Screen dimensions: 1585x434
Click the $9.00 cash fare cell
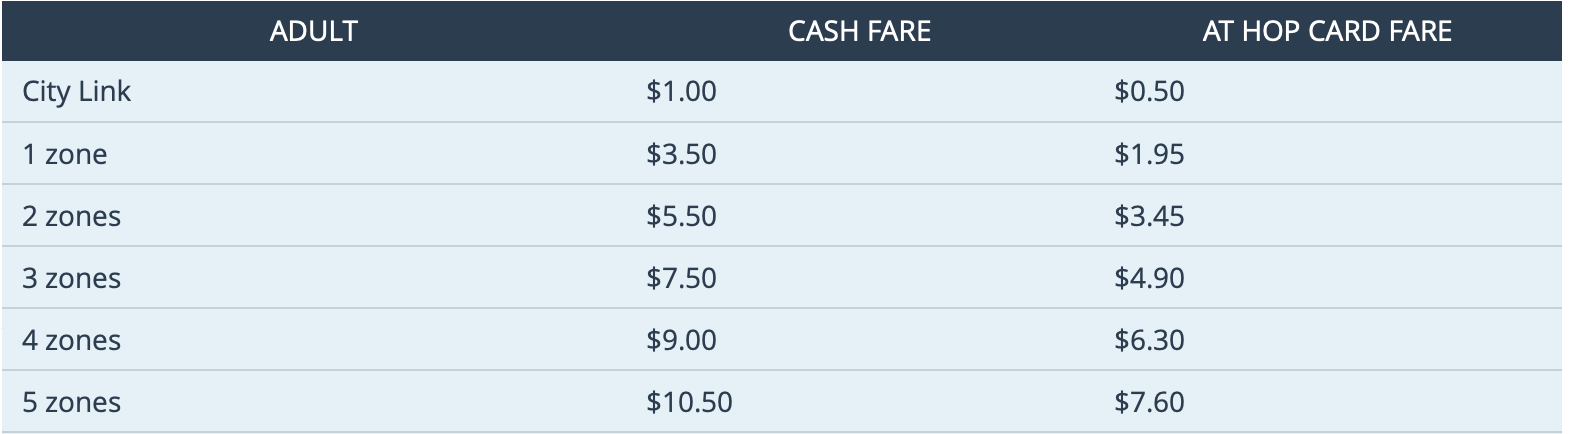[681, 340]
